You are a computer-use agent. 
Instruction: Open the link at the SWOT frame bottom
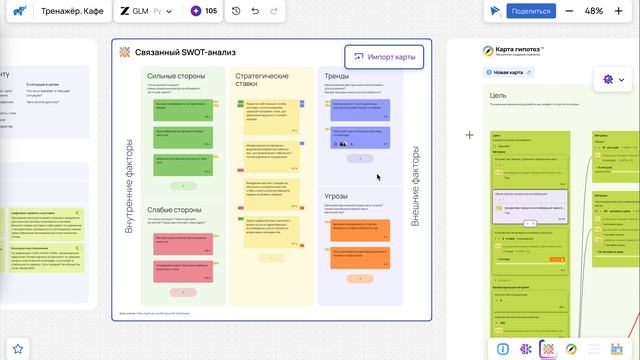[163, 313]
